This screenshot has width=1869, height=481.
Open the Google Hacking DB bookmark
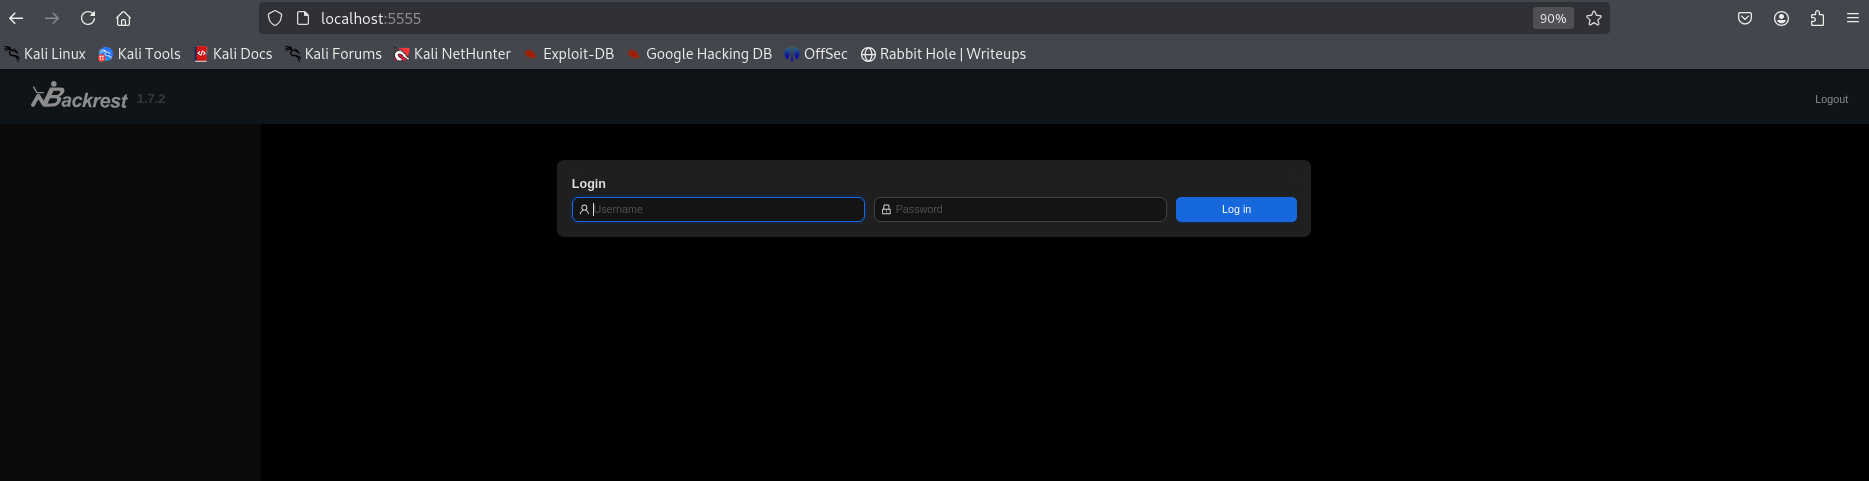coord(699,54)
